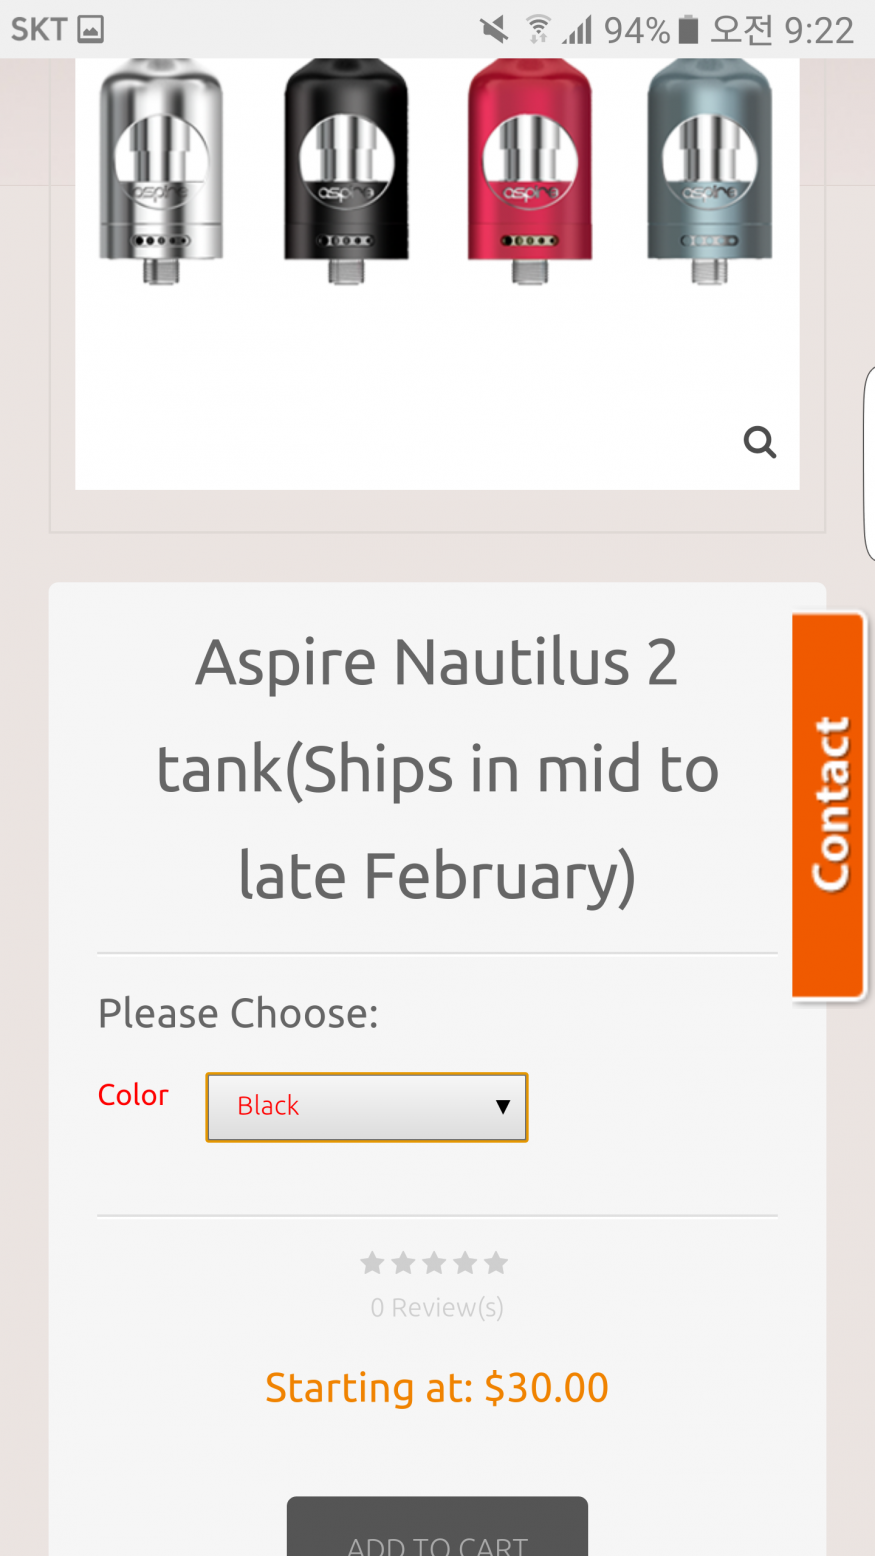875x1556 pixels.
Task: Tap the picture notification icon beside SKT
Action: pyautogui.click(x=90, y=30)
